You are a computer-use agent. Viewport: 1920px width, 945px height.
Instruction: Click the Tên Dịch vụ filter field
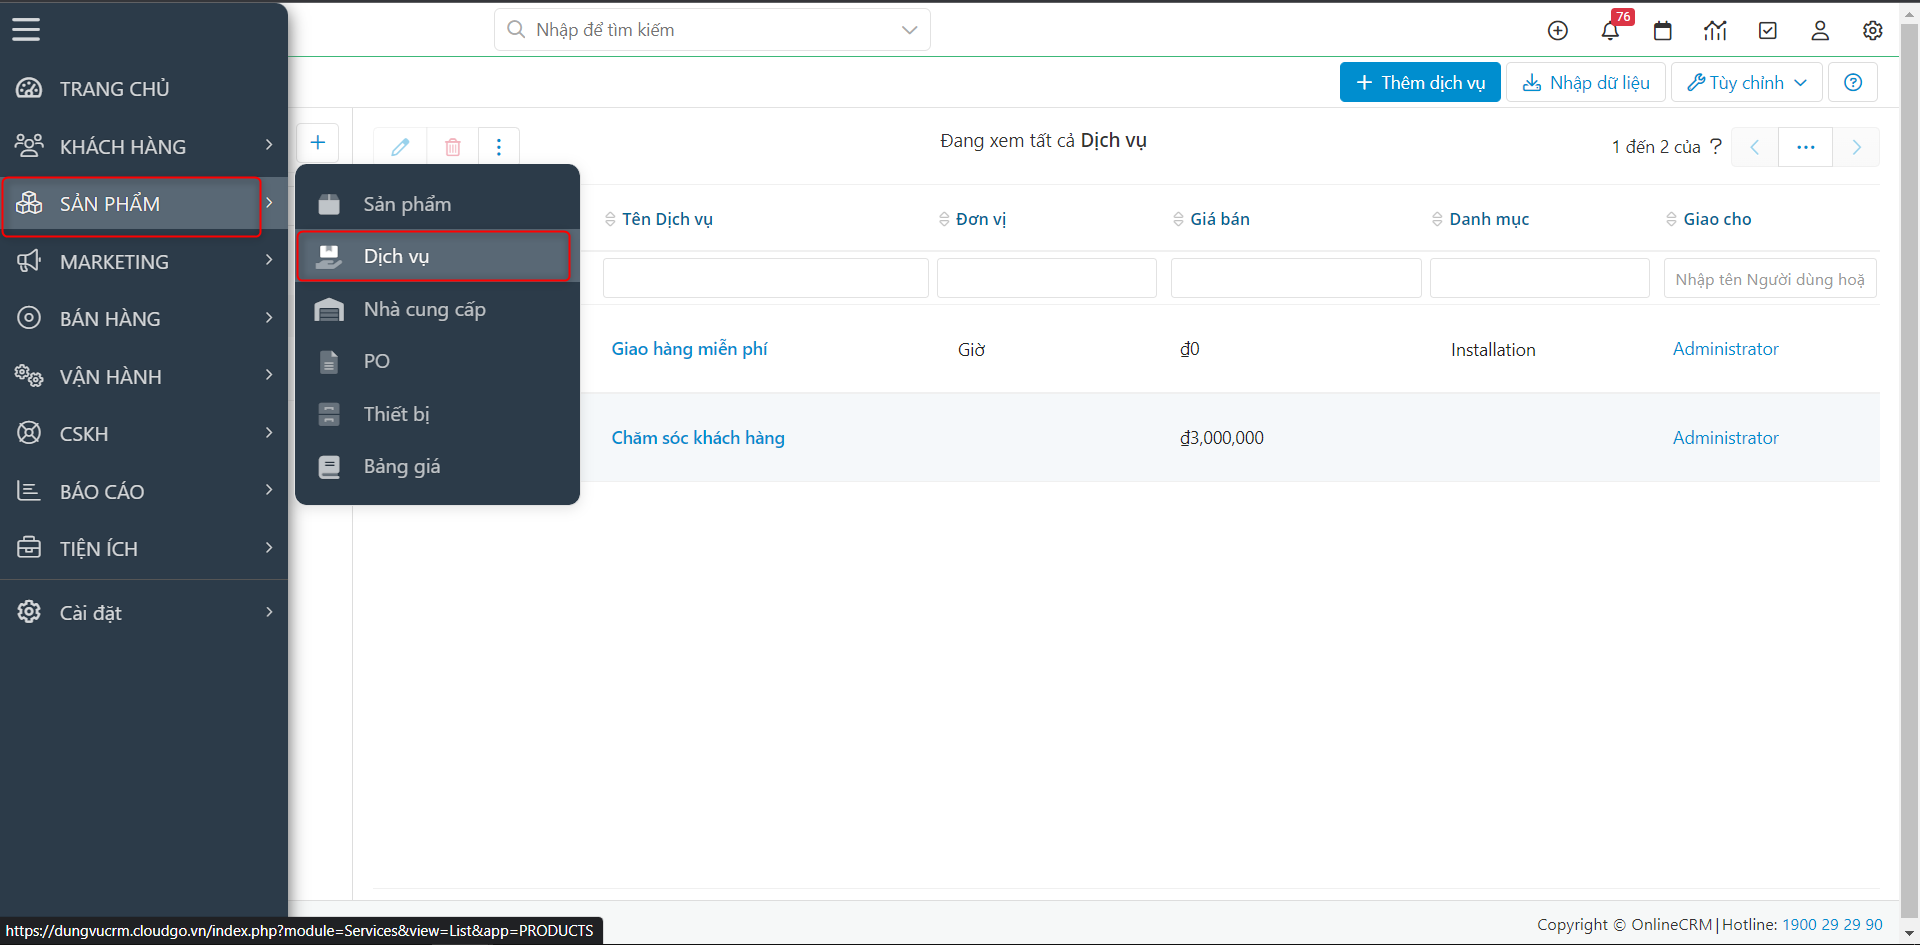click(765, 279)
